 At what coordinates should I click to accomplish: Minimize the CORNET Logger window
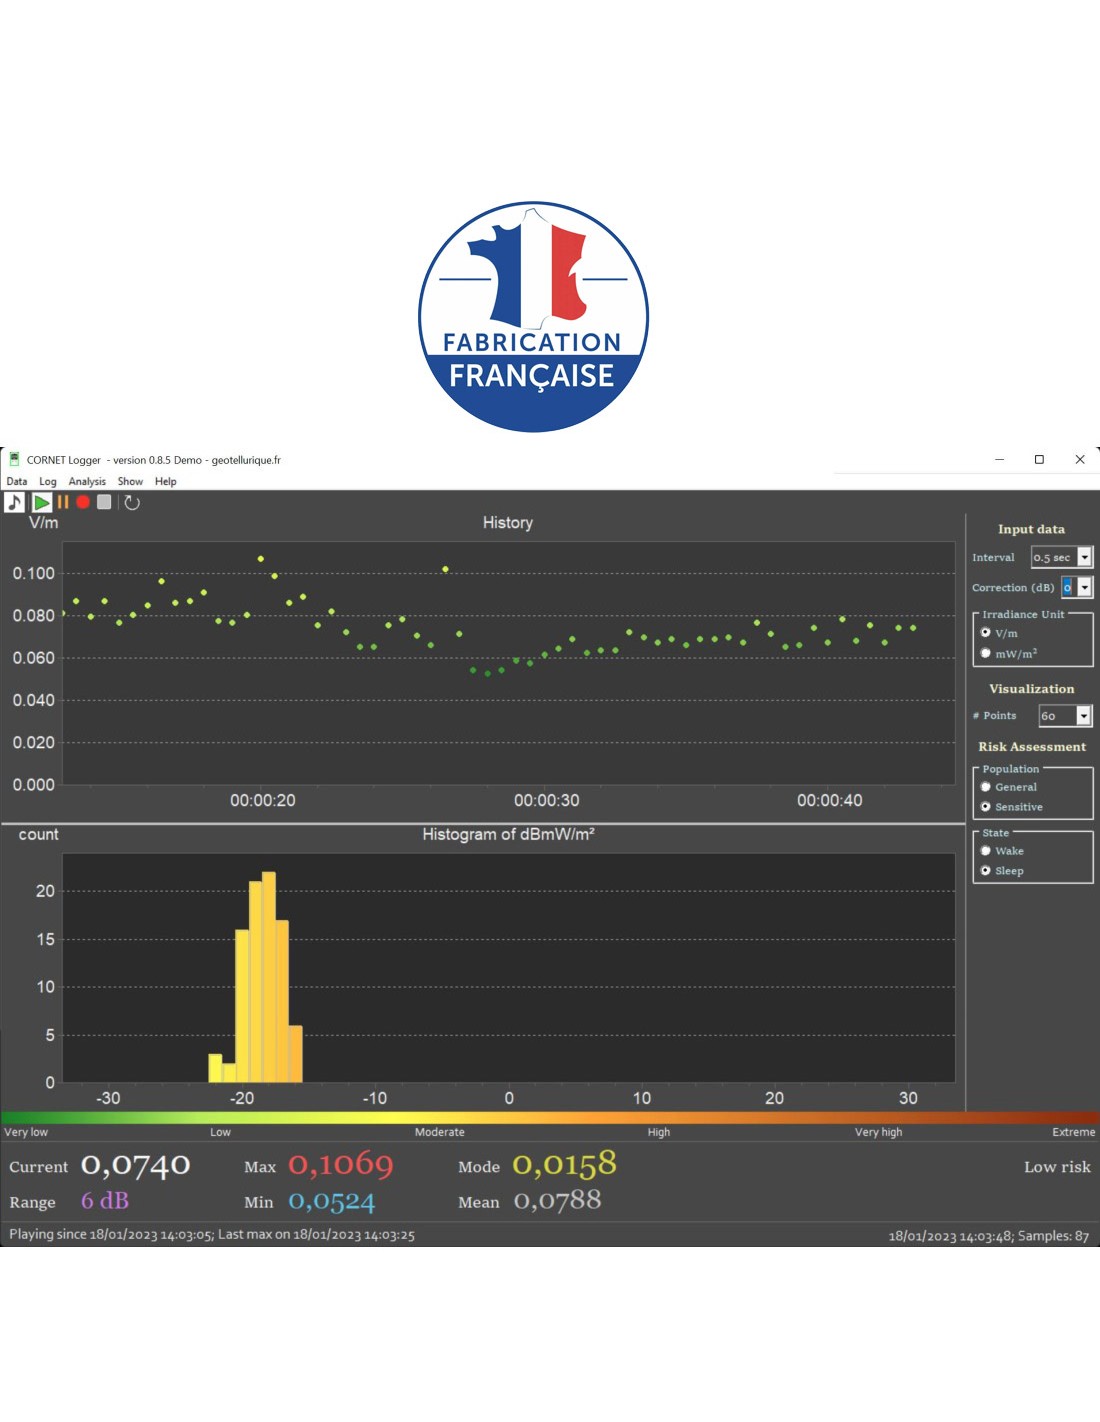click(999, 459)
